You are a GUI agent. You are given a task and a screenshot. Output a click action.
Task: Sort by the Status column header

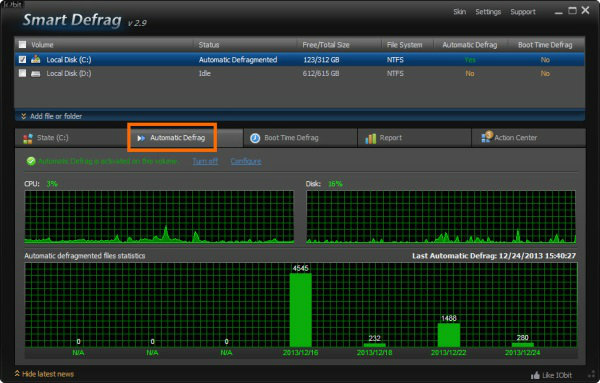pos(209,45)
